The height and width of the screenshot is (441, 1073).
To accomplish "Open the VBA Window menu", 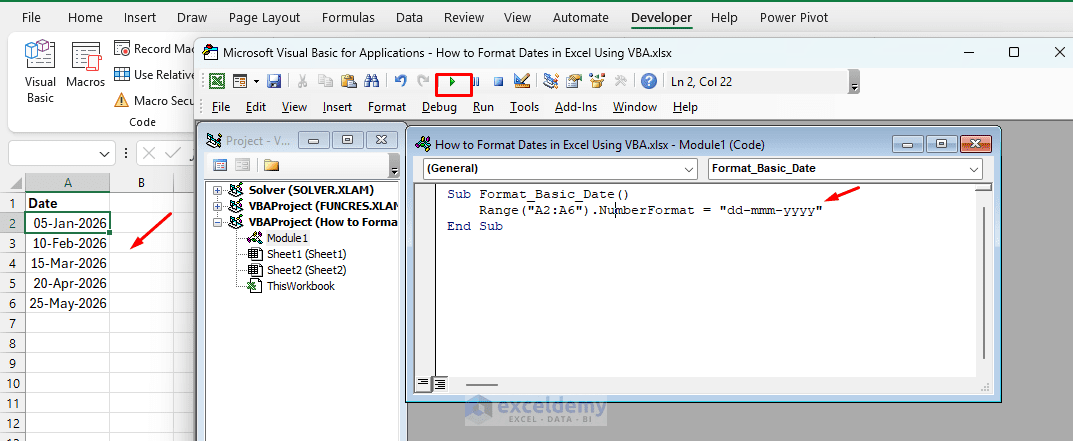I will point(635,107).
